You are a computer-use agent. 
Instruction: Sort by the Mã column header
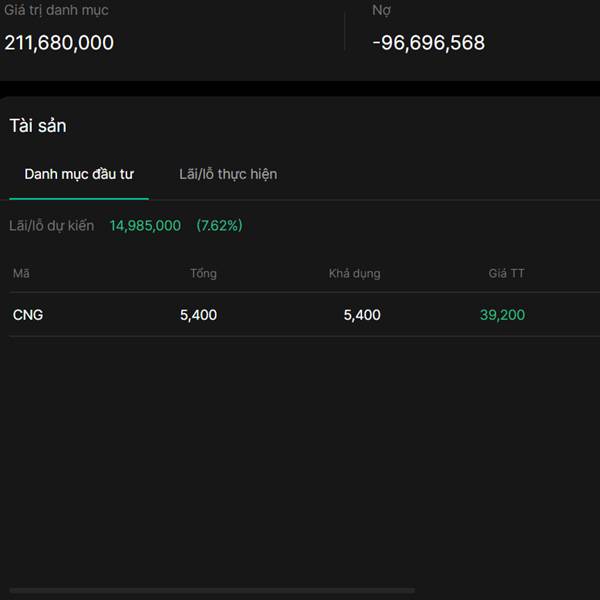pos(21,273)
